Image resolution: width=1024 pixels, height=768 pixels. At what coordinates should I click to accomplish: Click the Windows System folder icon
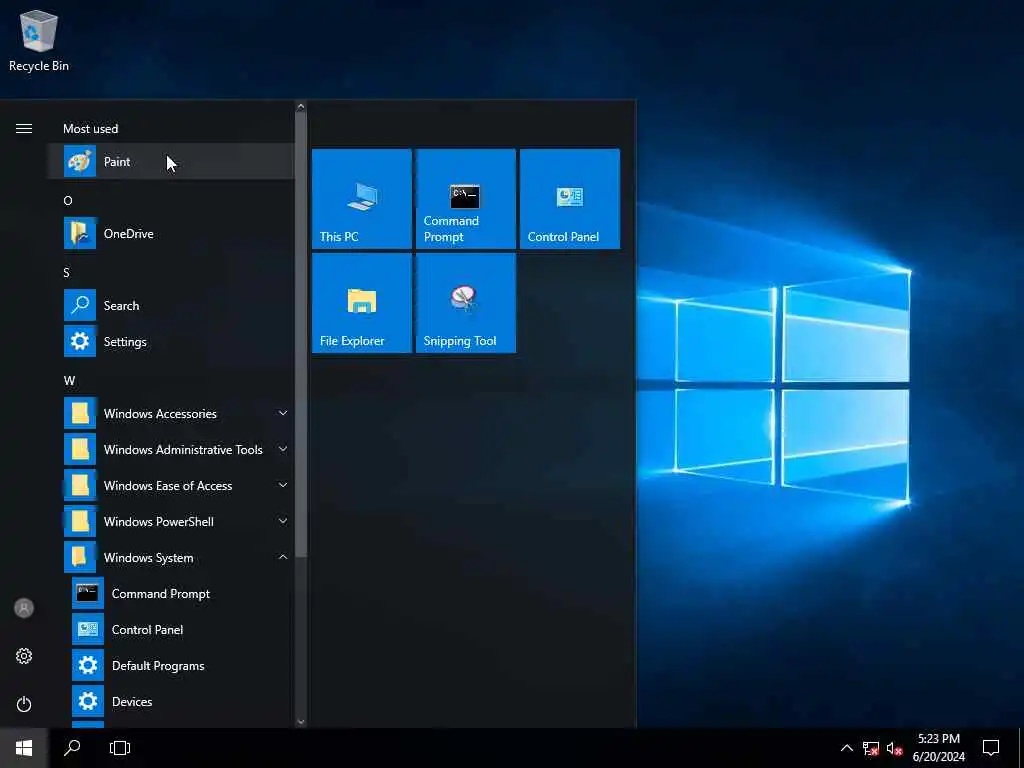(x=80, y=557)
